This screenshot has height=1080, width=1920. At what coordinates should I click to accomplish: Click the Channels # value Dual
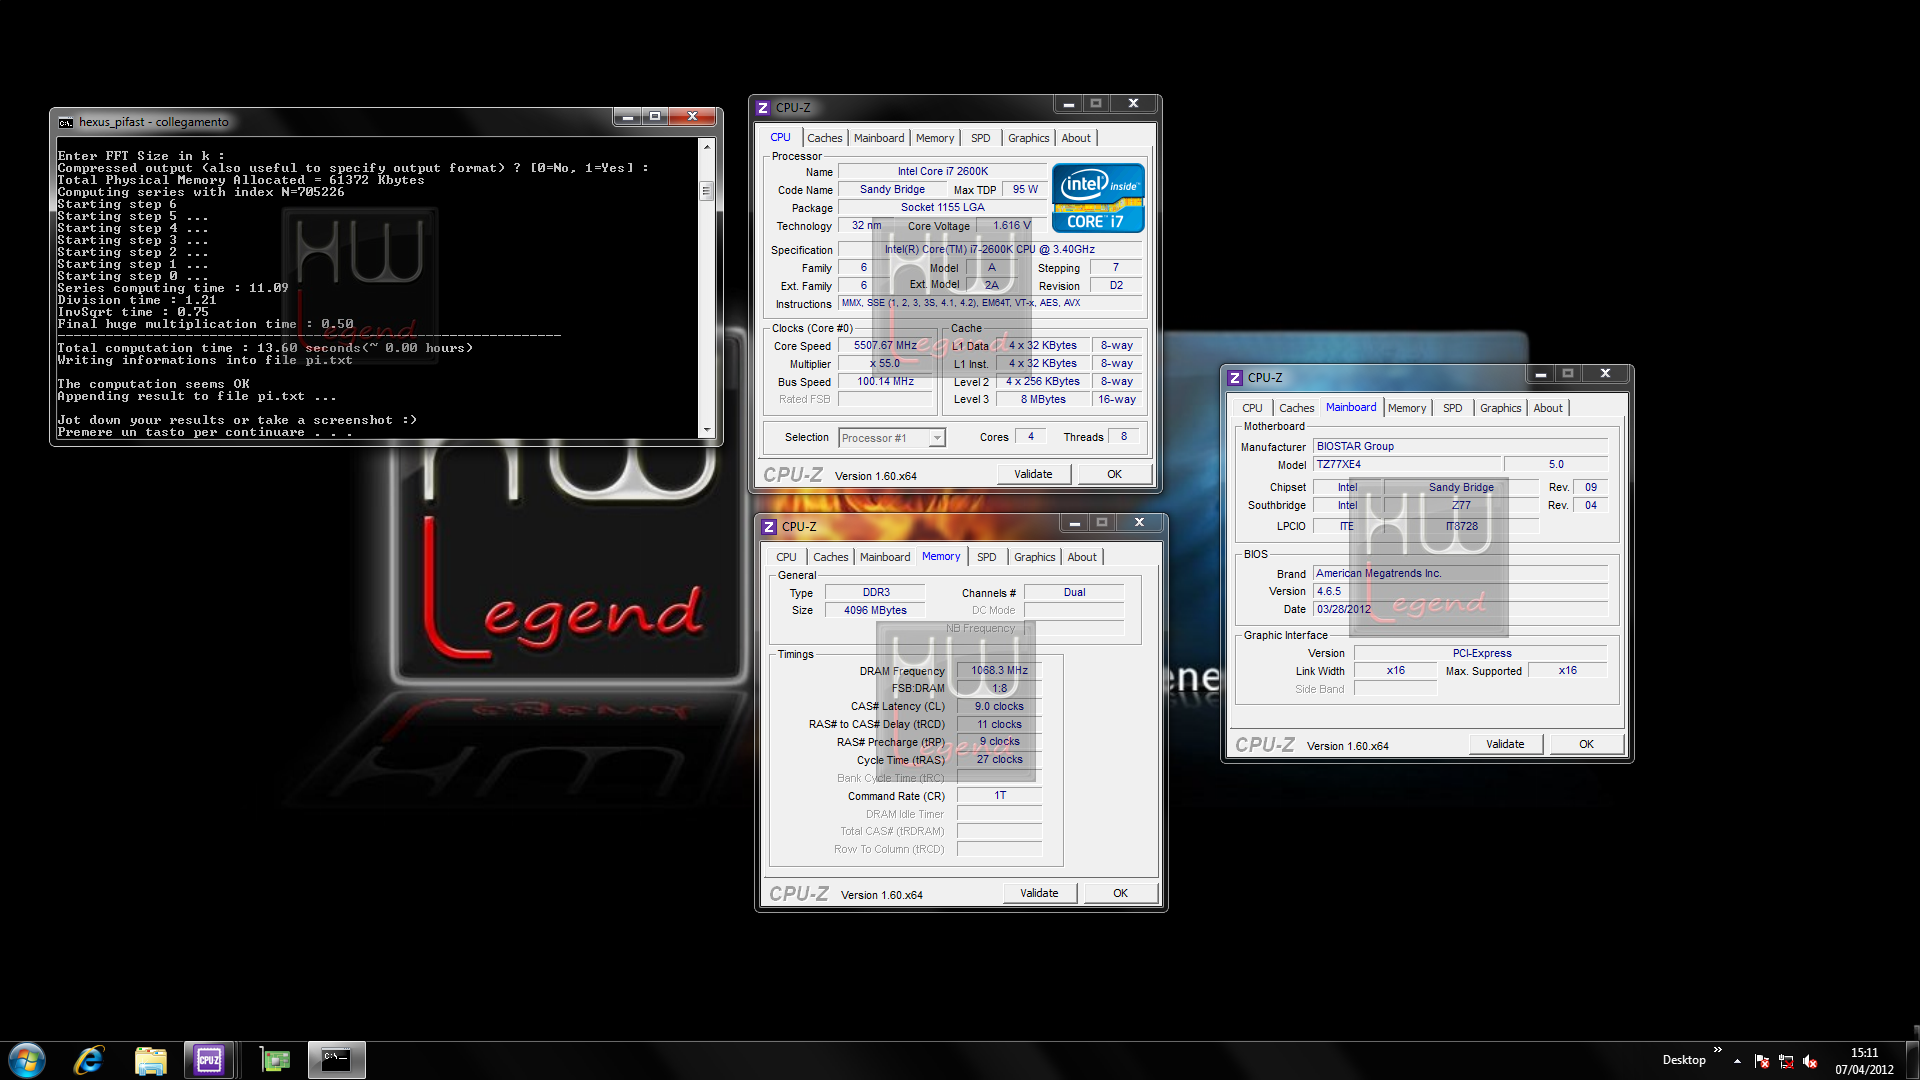click(1074, 593)
